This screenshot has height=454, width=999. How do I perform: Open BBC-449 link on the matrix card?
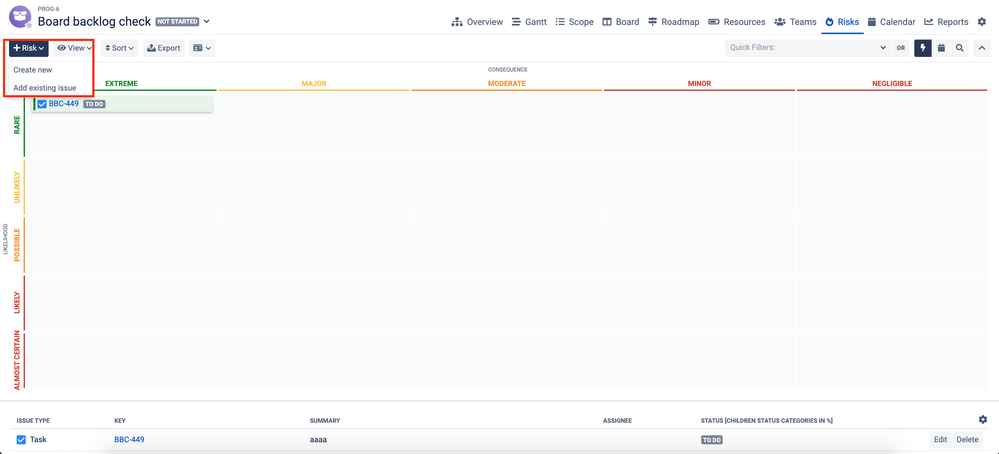[64, 103]
